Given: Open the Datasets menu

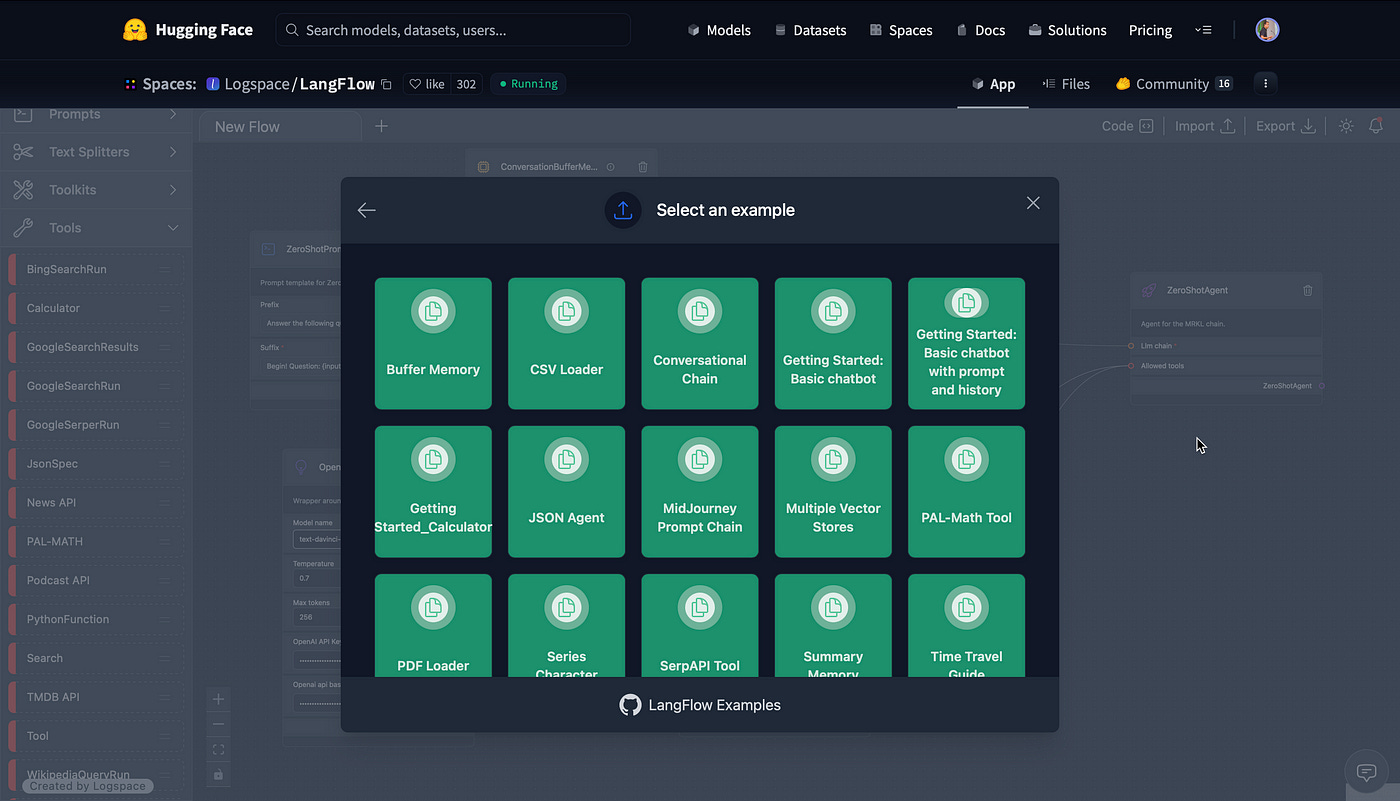Looking at the screenshot, I should (811, 30).
